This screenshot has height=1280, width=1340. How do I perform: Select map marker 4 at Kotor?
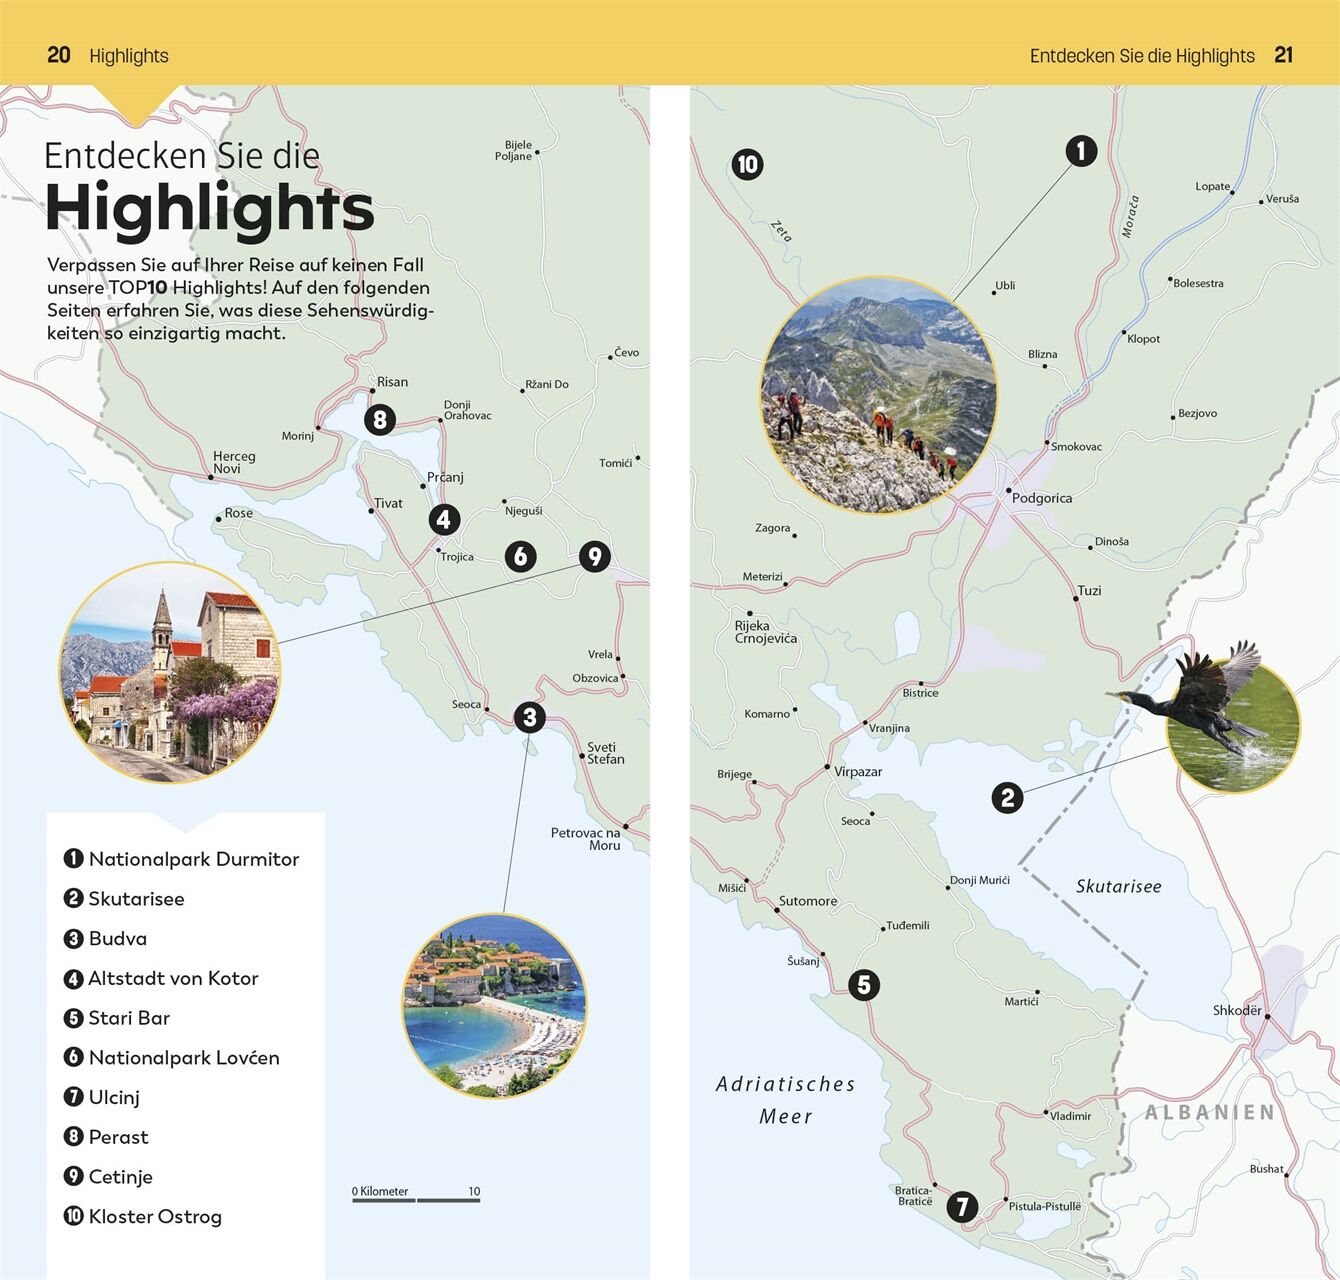pyautogui.click(x=444, y=519)
